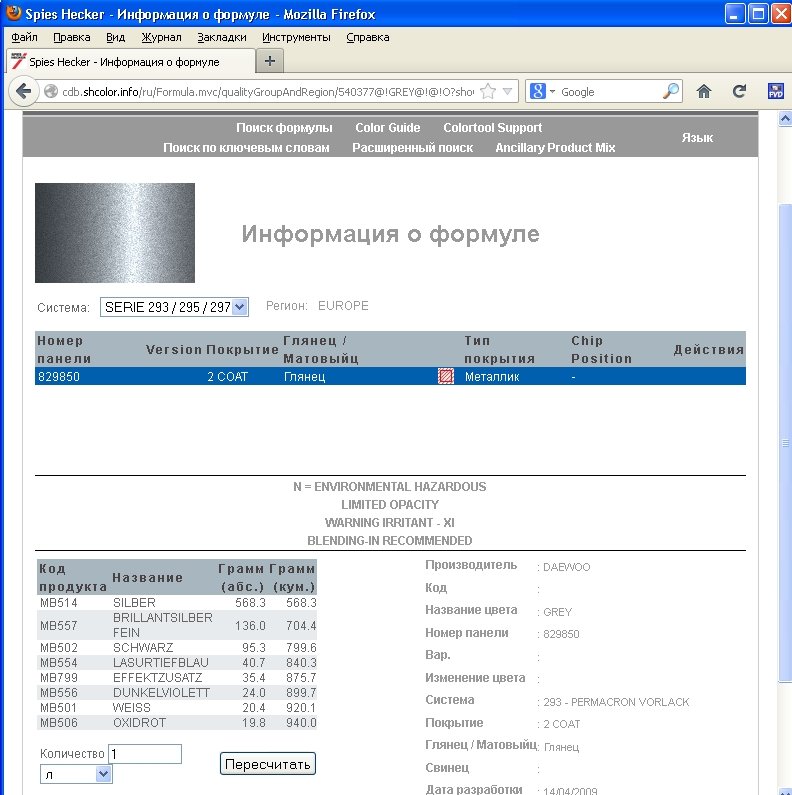This screenshot has width=792, height=795.
Task: Click the Количество input field
Action: click(145, 754)
